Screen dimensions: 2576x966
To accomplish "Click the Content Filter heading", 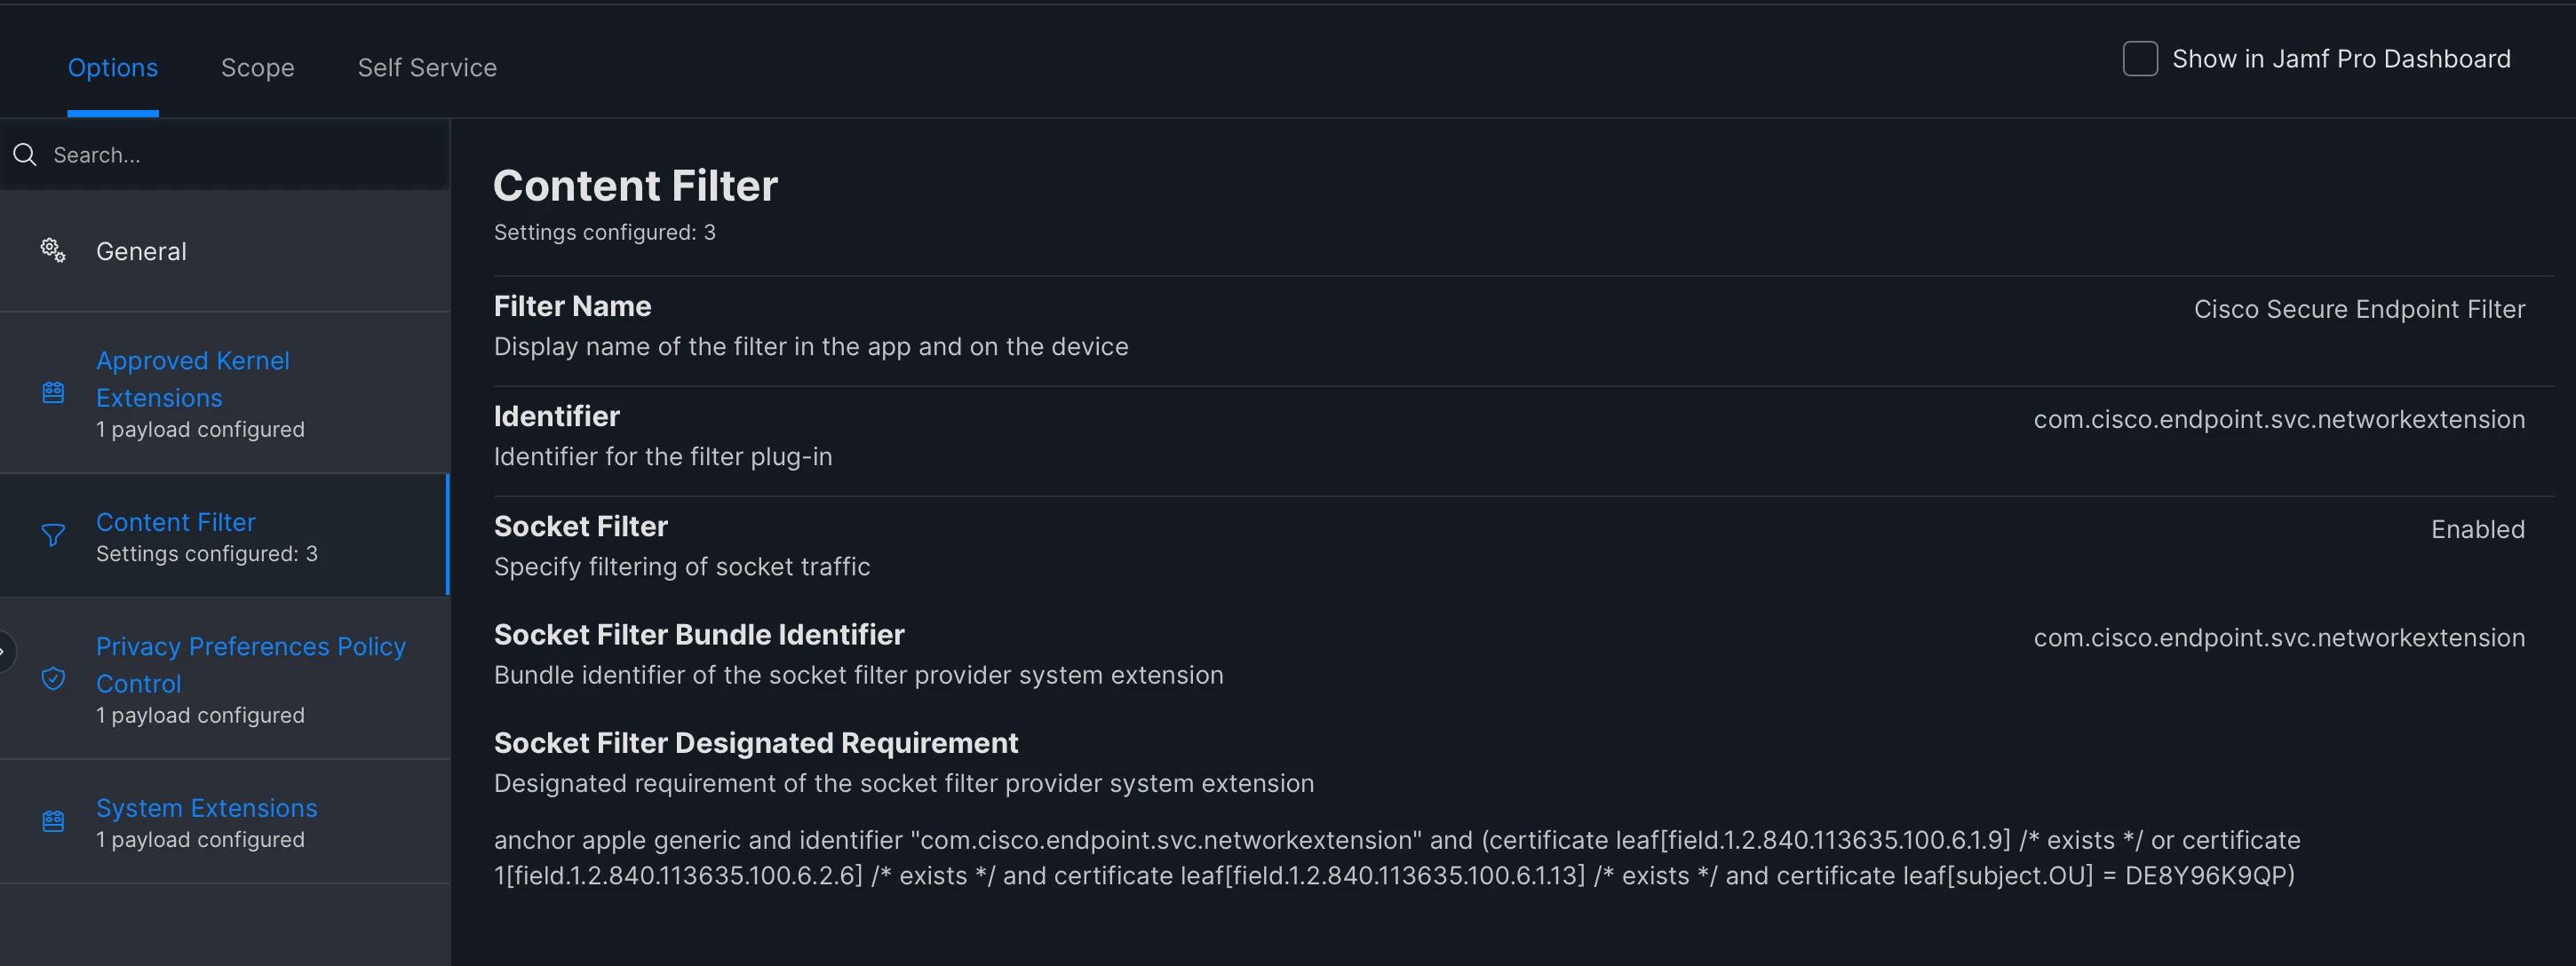I will click(x=636, y=186).
